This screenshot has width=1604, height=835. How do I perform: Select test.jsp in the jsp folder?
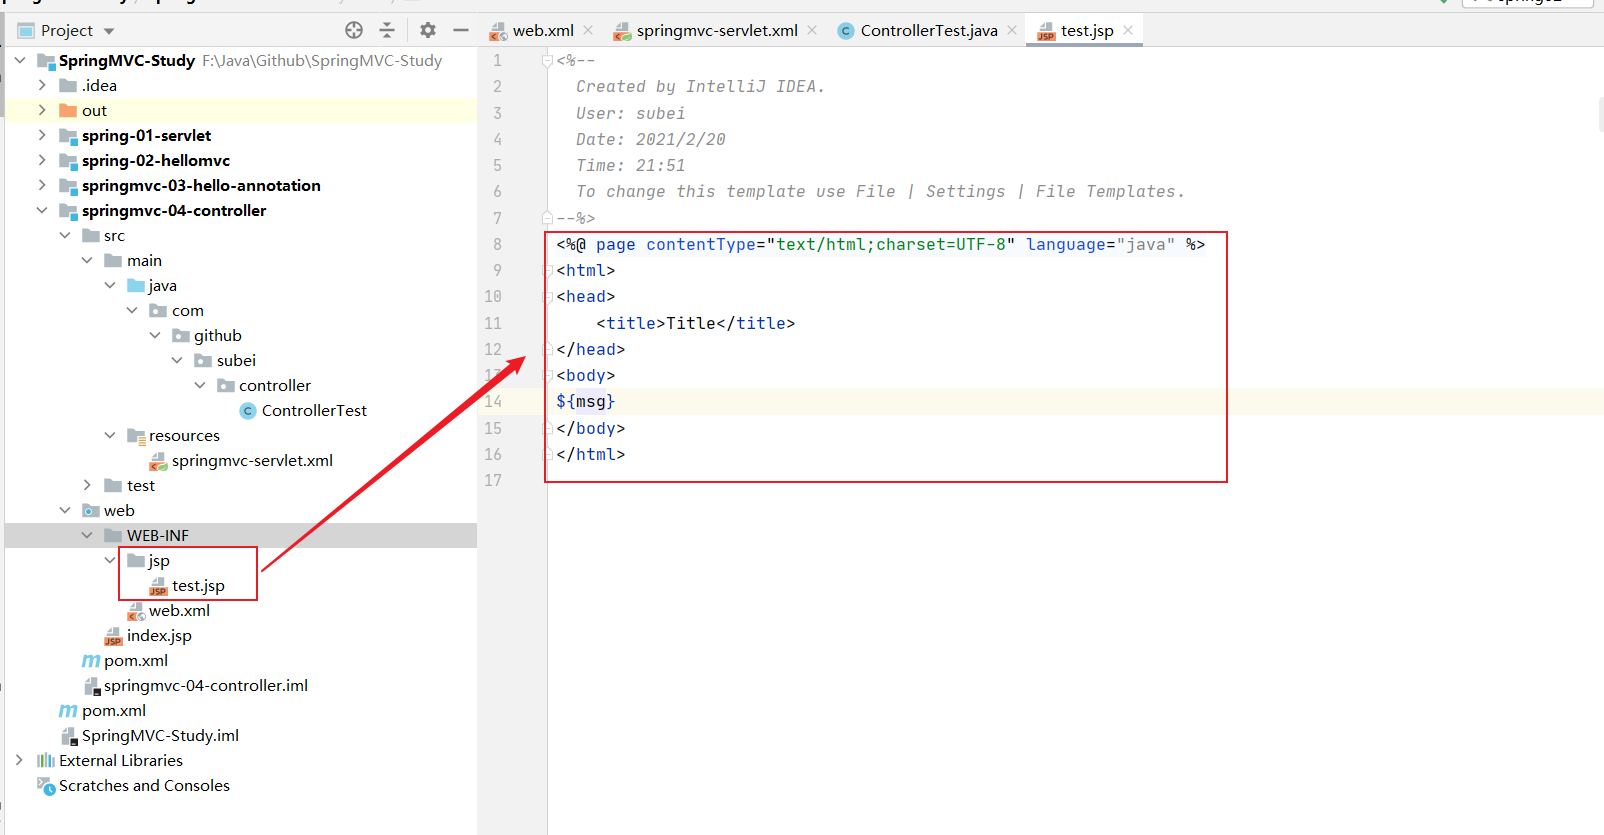197,585
